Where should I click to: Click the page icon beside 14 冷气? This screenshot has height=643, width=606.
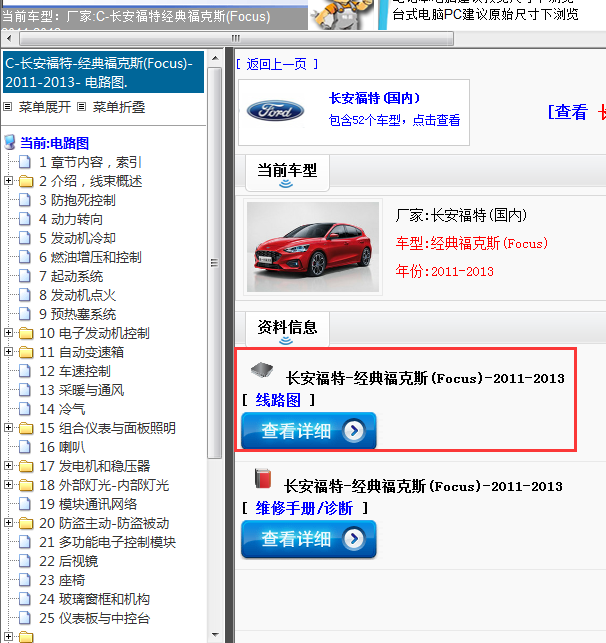click(x=25, y=409)
